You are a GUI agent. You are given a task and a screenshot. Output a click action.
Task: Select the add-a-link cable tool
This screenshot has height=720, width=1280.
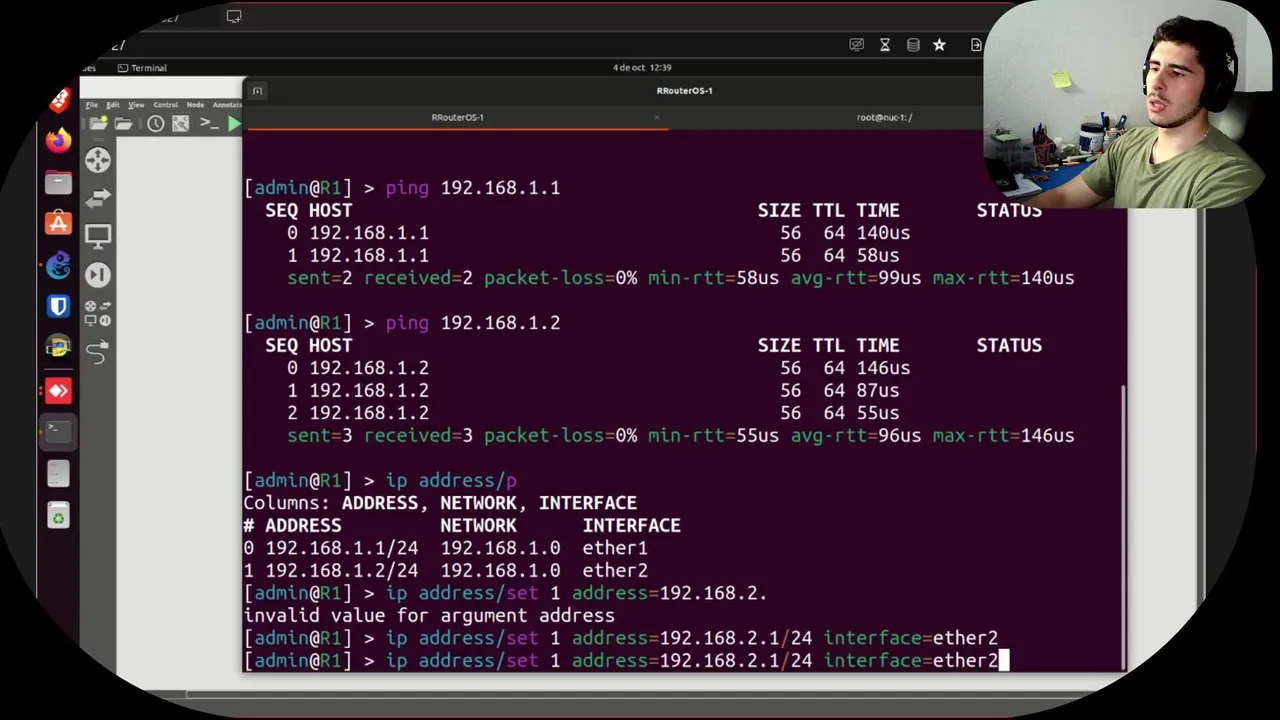tap(97, 352)
